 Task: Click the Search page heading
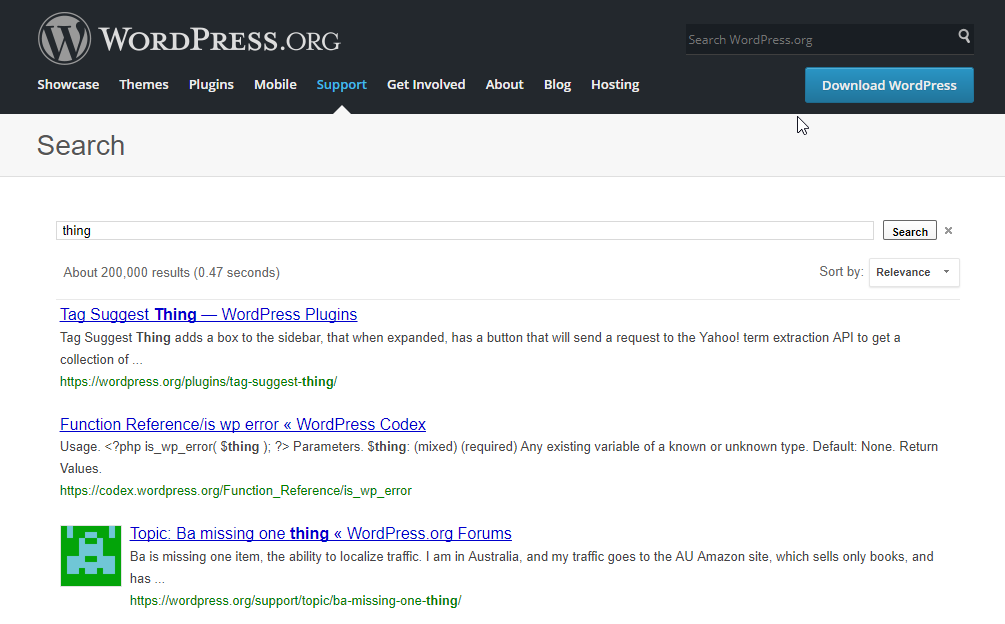click(81, 145)
